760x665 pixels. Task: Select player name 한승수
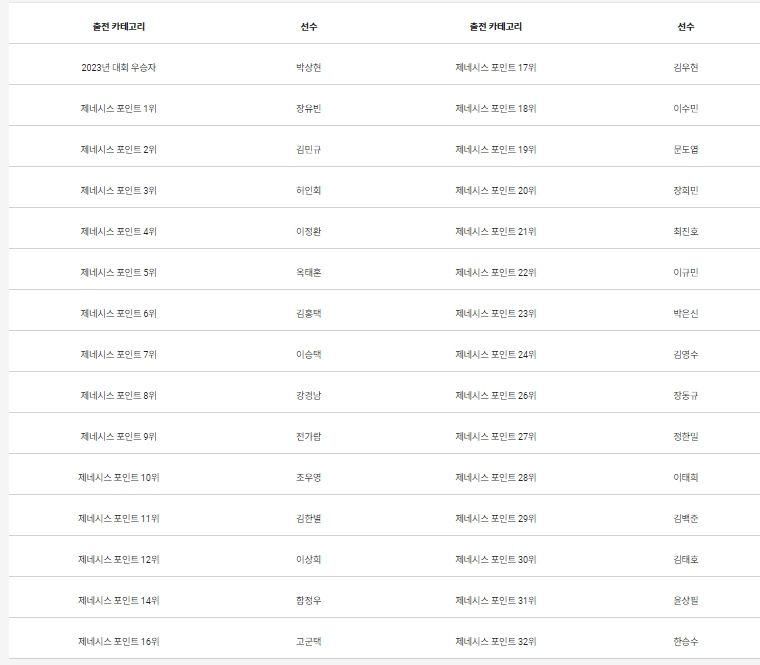pos(686,641)
